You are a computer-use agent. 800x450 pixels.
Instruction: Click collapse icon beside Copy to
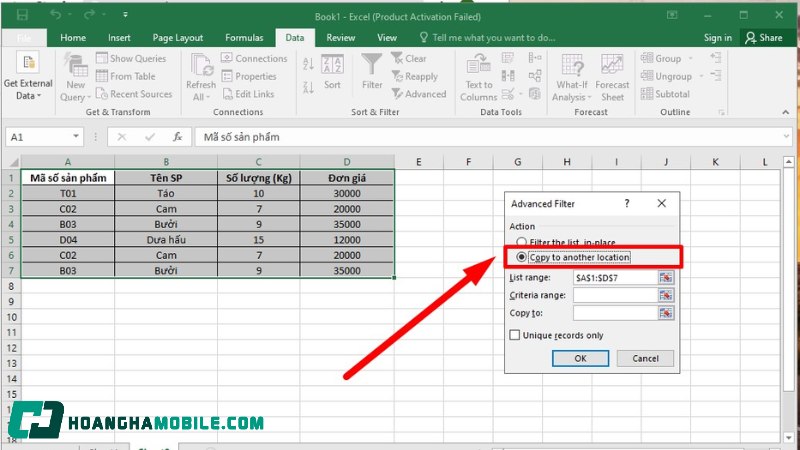coord(666,313)
